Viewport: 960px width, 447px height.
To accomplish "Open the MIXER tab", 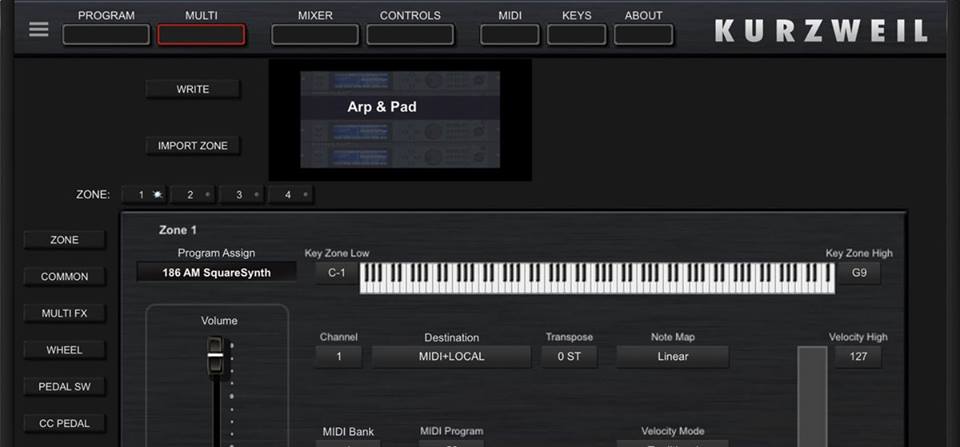I will 315,34.
